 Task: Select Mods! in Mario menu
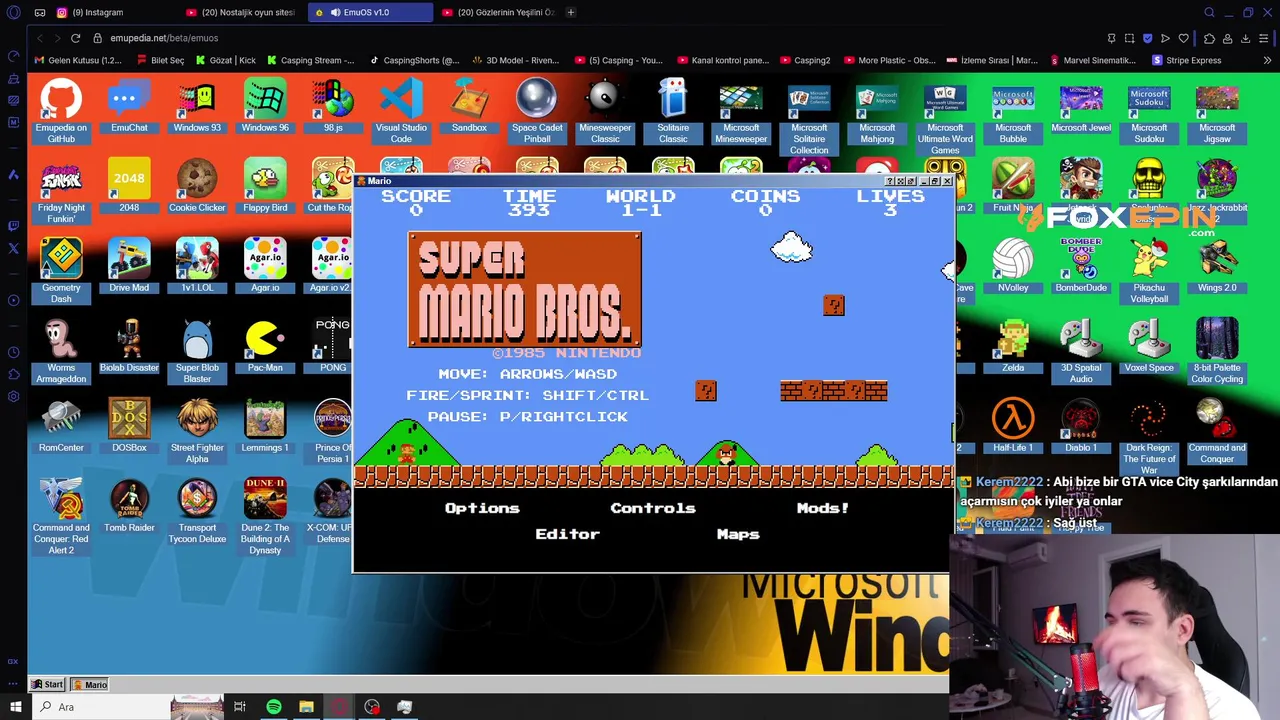[x=822, y=508]
